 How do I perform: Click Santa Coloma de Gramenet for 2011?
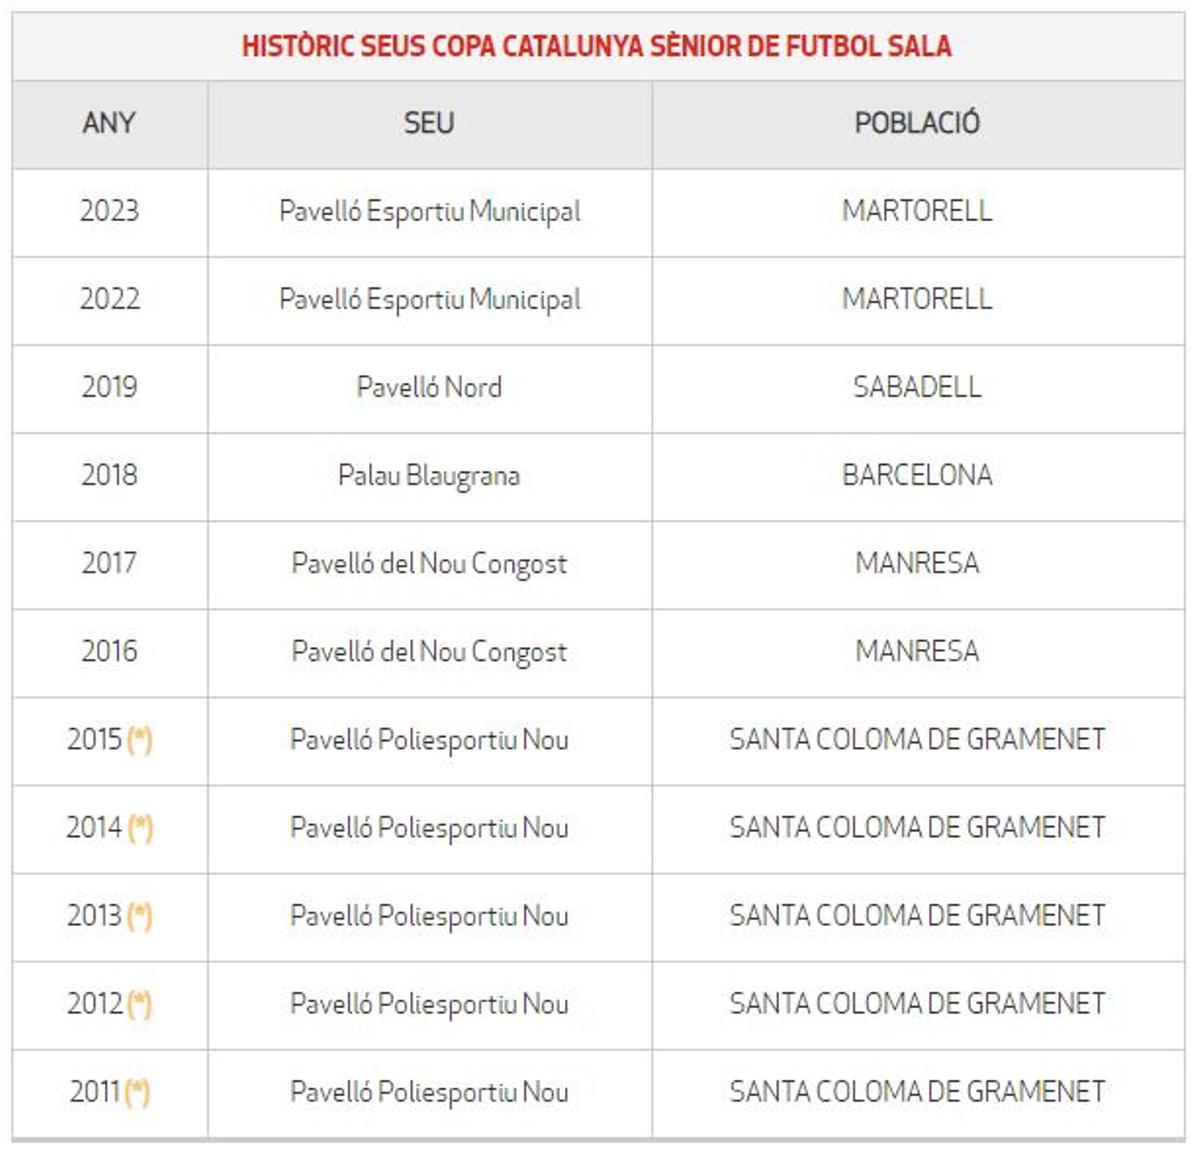(x=917, y=1092)
